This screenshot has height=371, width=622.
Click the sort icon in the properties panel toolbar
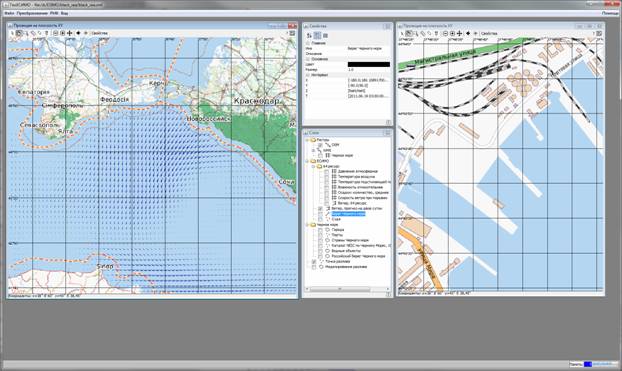[x=309, y=36]
